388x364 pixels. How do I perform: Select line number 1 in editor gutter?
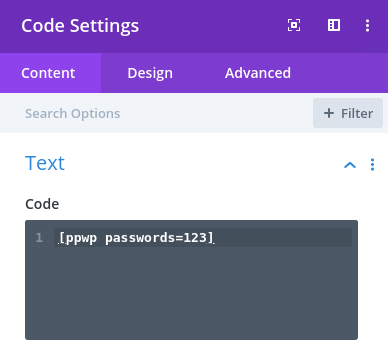point(39,238)
